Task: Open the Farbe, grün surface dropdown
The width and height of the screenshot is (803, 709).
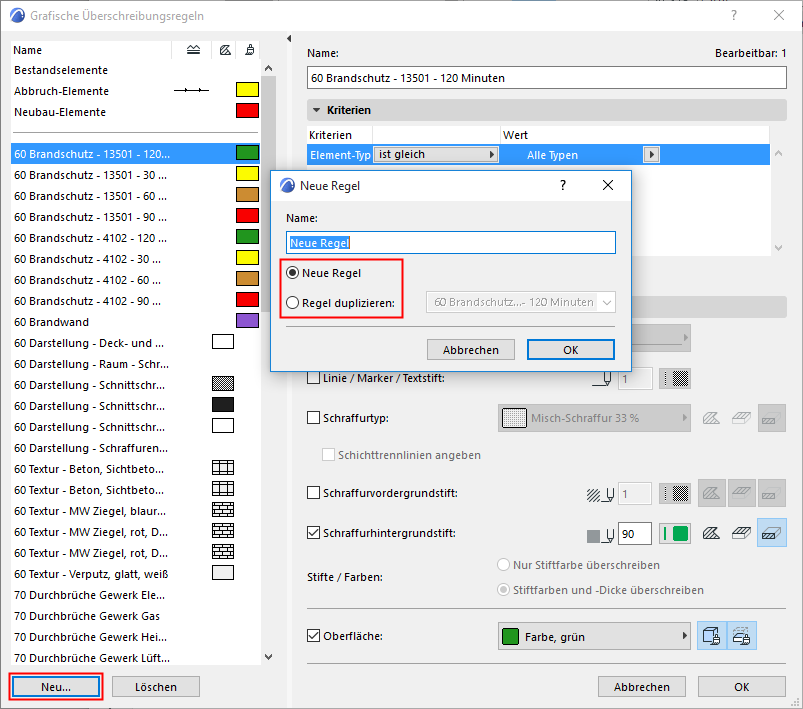Action: point(594,636)
